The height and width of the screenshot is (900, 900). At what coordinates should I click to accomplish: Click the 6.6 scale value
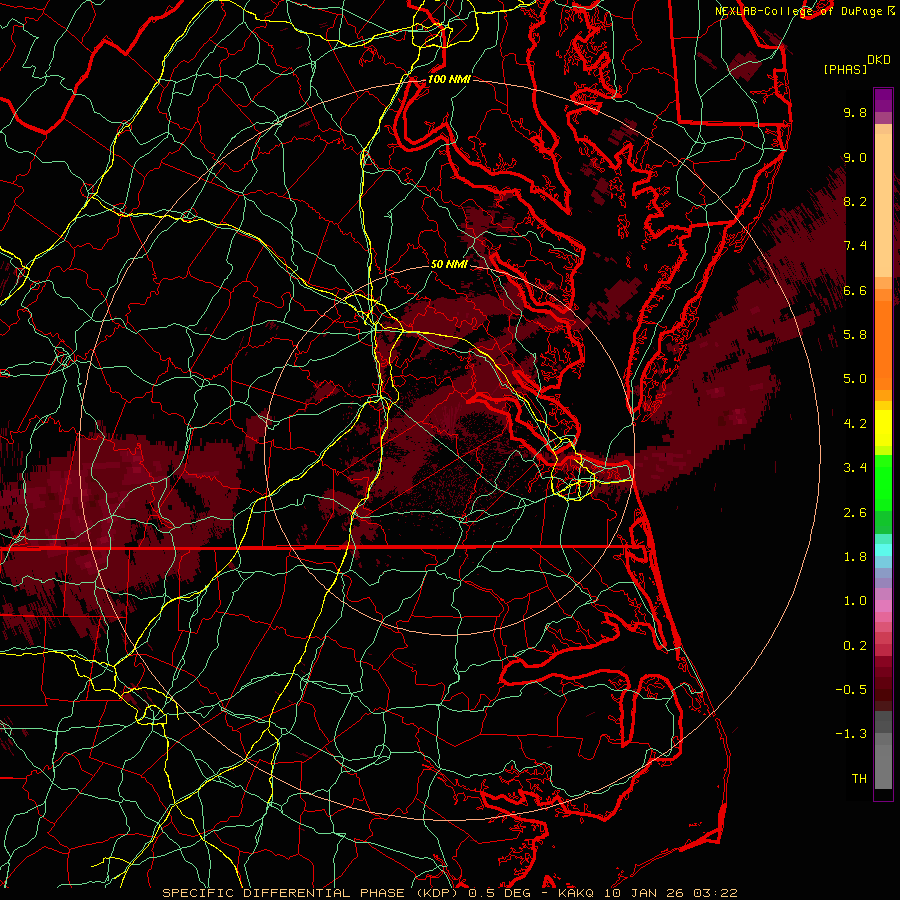point(855,290)
